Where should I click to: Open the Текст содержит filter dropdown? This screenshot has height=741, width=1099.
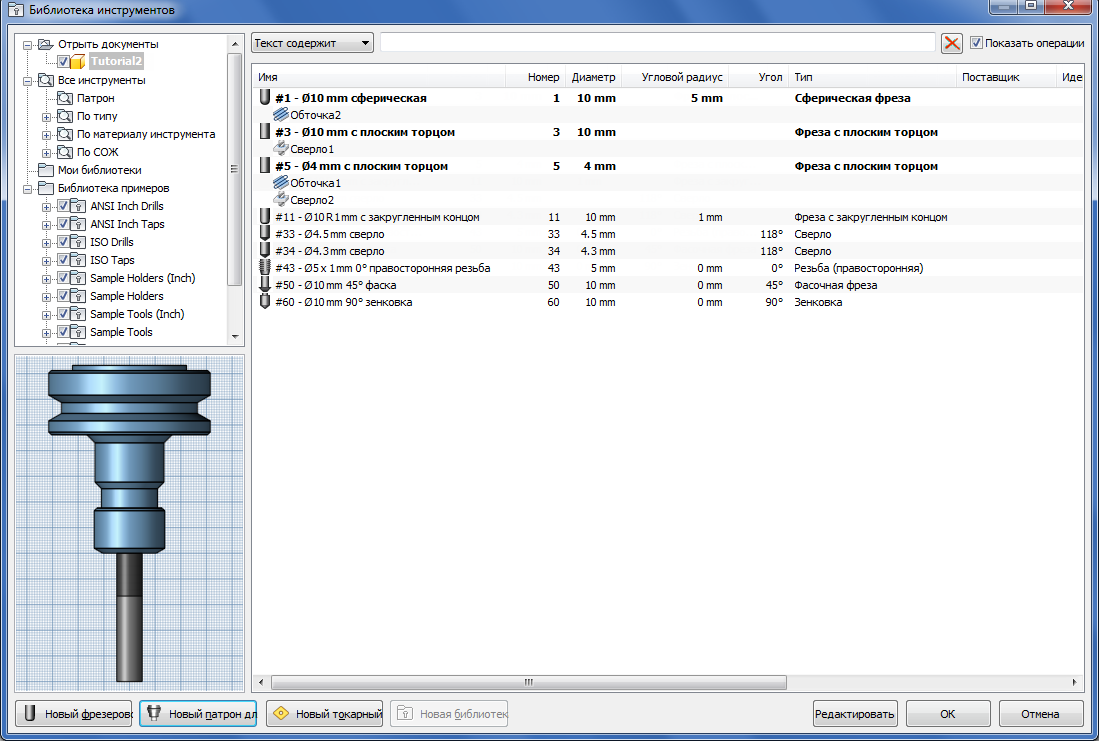coord(312,43)
